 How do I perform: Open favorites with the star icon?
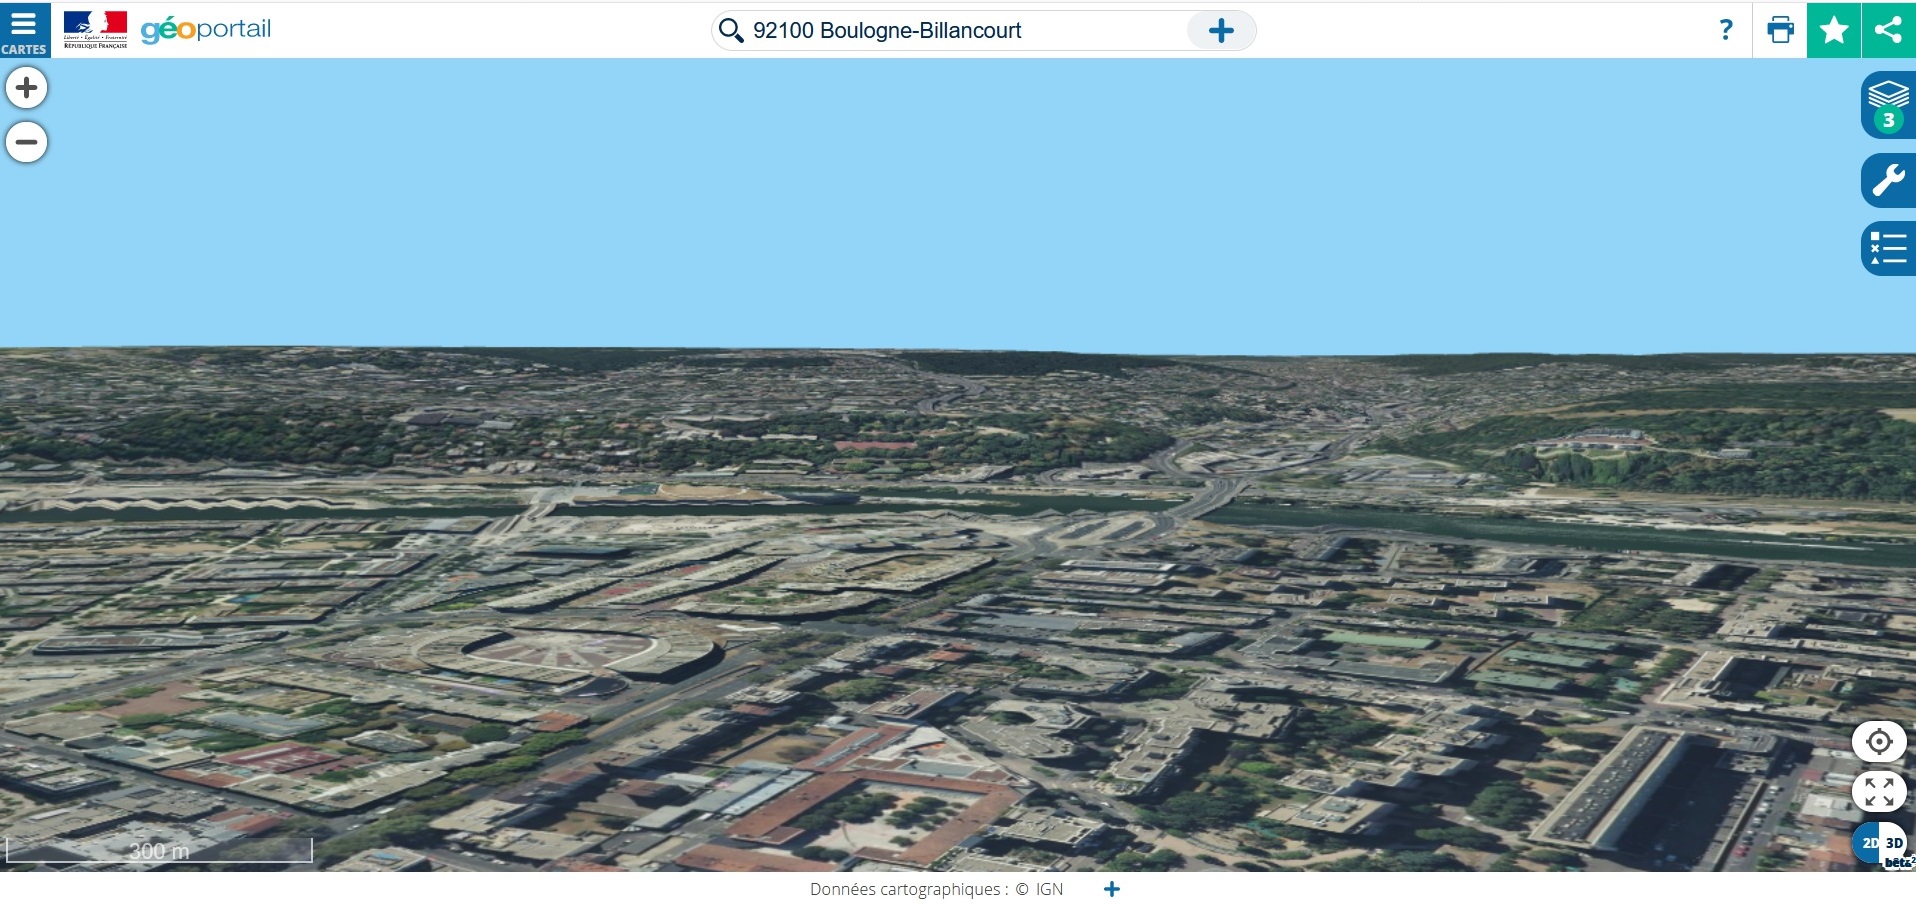pos(1834,30)
